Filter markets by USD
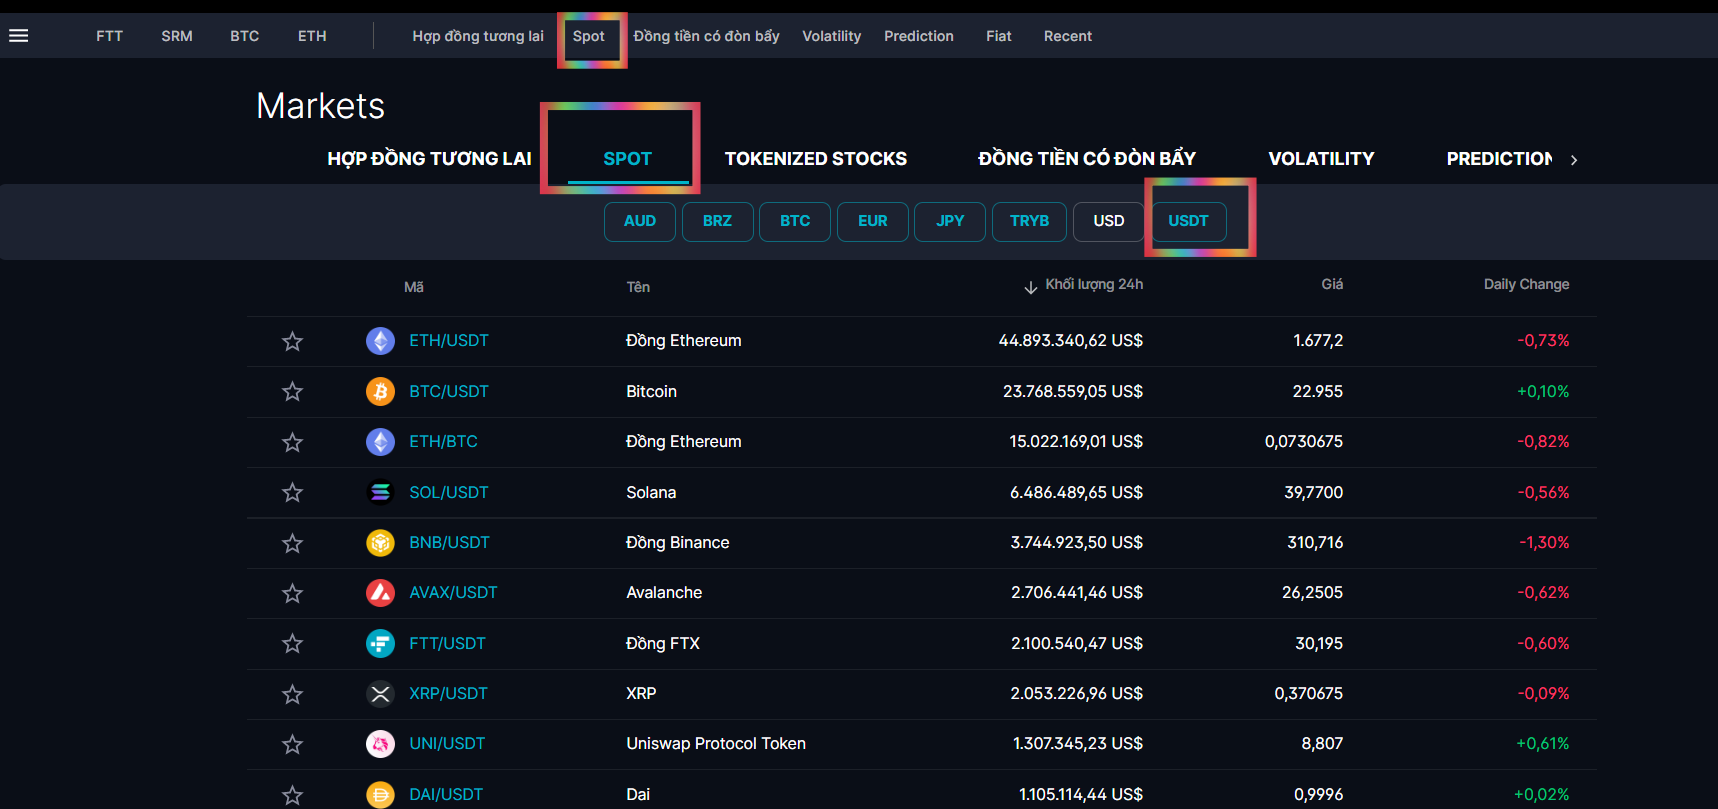 (x=1108, y=221)
